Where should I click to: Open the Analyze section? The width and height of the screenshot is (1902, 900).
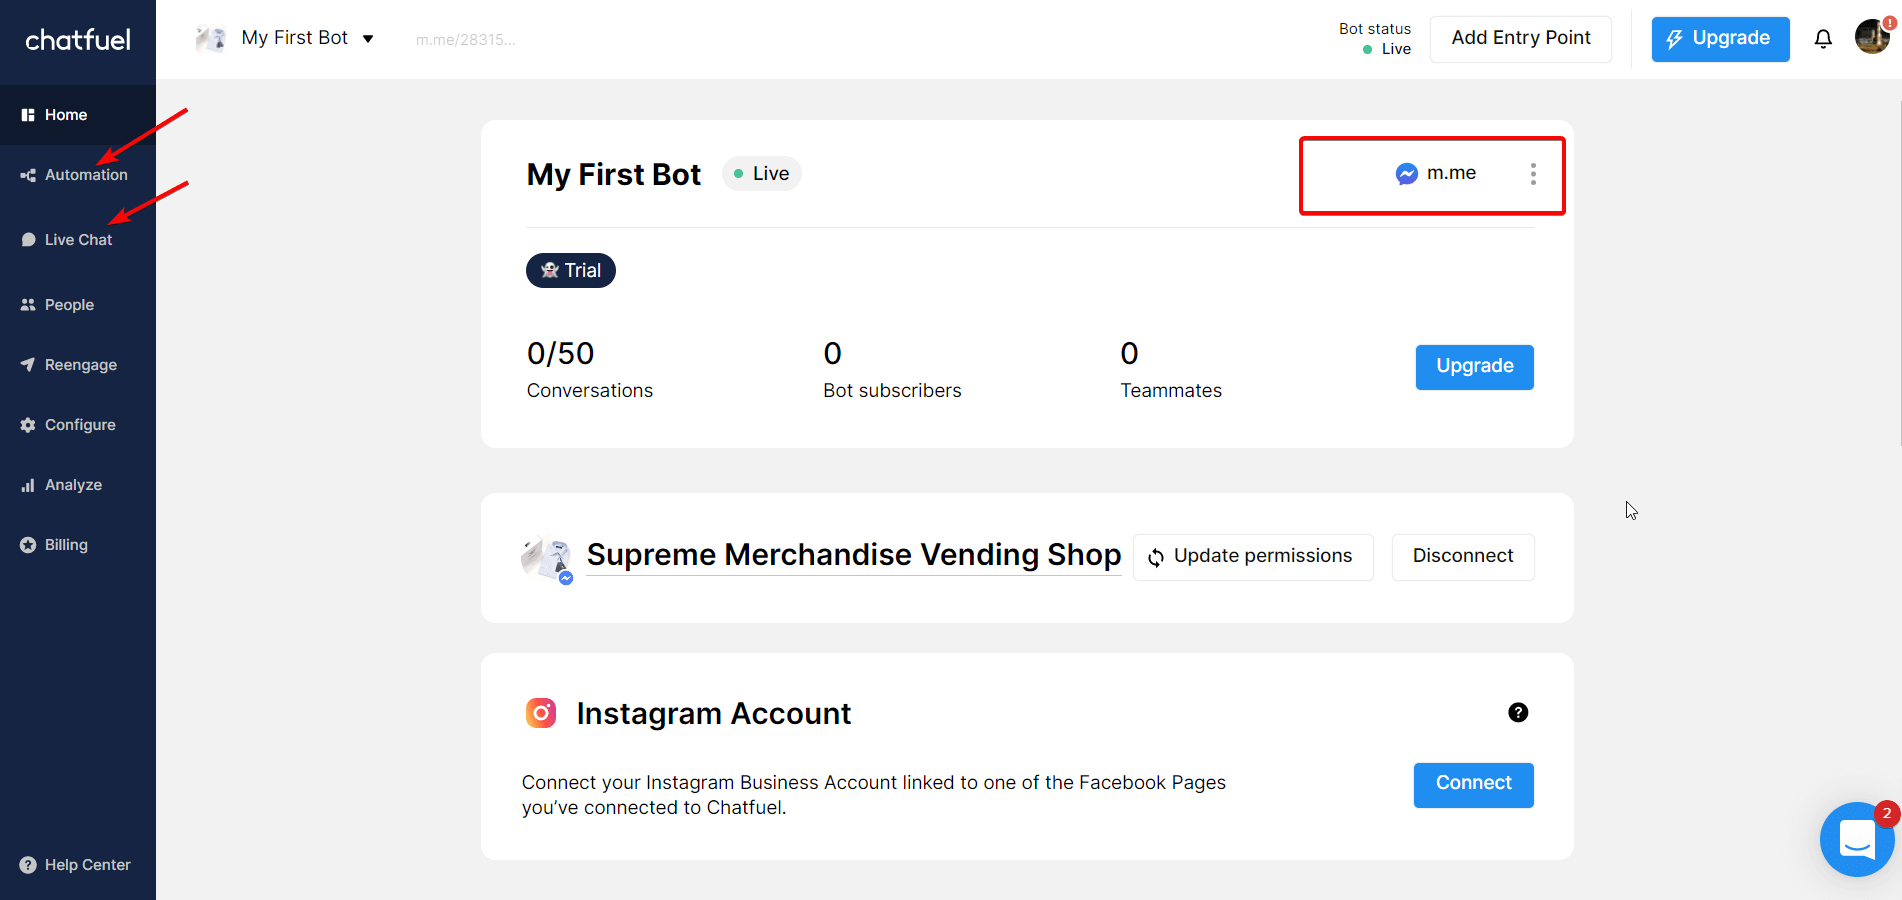tap(78, 485)
